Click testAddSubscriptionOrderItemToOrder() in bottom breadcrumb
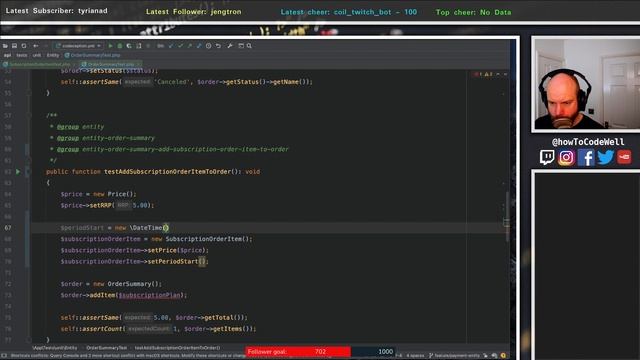This screenshot has width=640, height=360. pyautogui.click(x=178, y=348)
